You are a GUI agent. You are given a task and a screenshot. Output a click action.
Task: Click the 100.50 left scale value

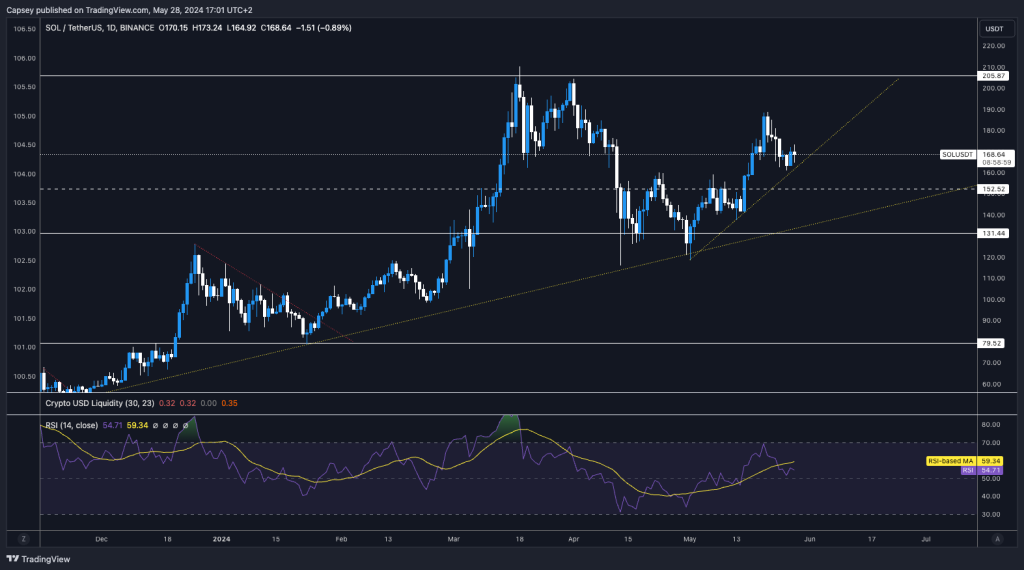(x=24, y=377)
